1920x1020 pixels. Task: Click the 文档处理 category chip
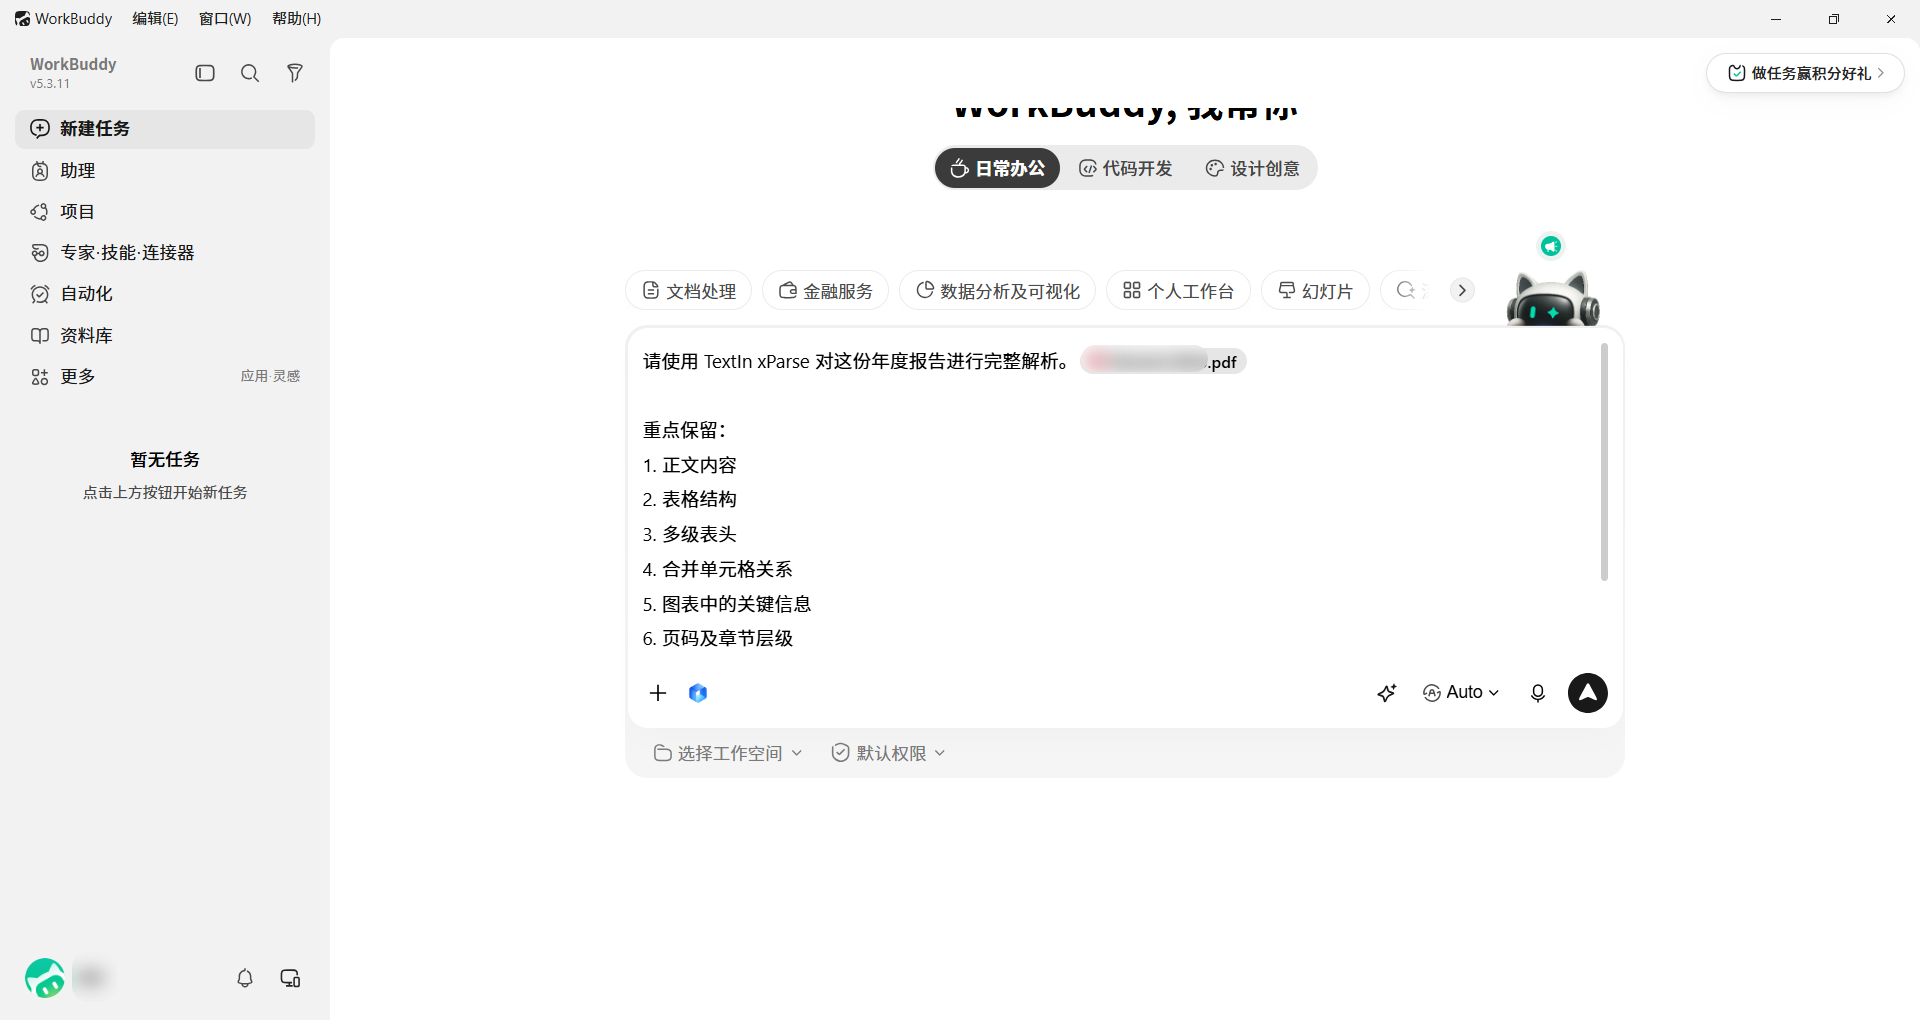688,291
